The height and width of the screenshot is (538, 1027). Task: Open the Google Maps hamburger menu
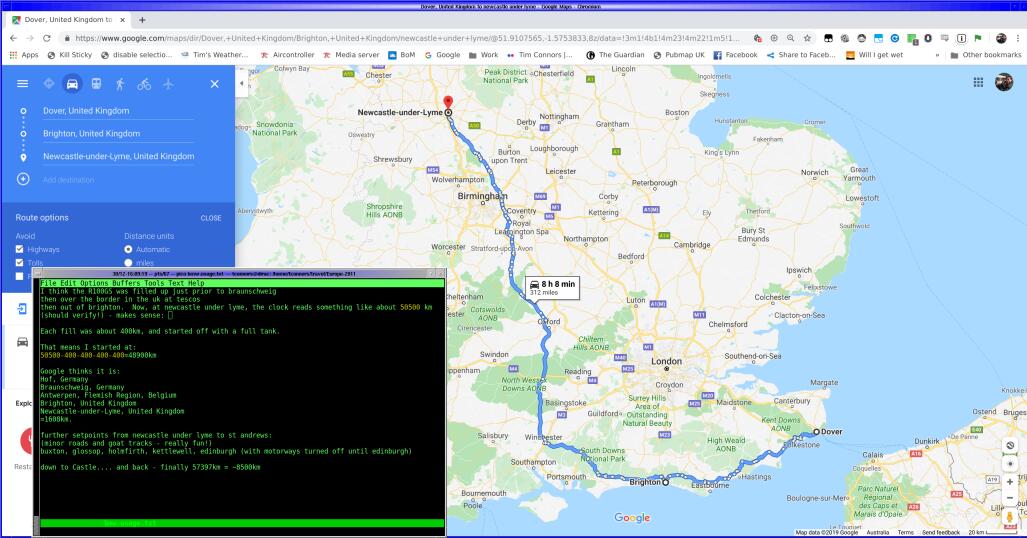pyautogui.click(x=22, y=84)
